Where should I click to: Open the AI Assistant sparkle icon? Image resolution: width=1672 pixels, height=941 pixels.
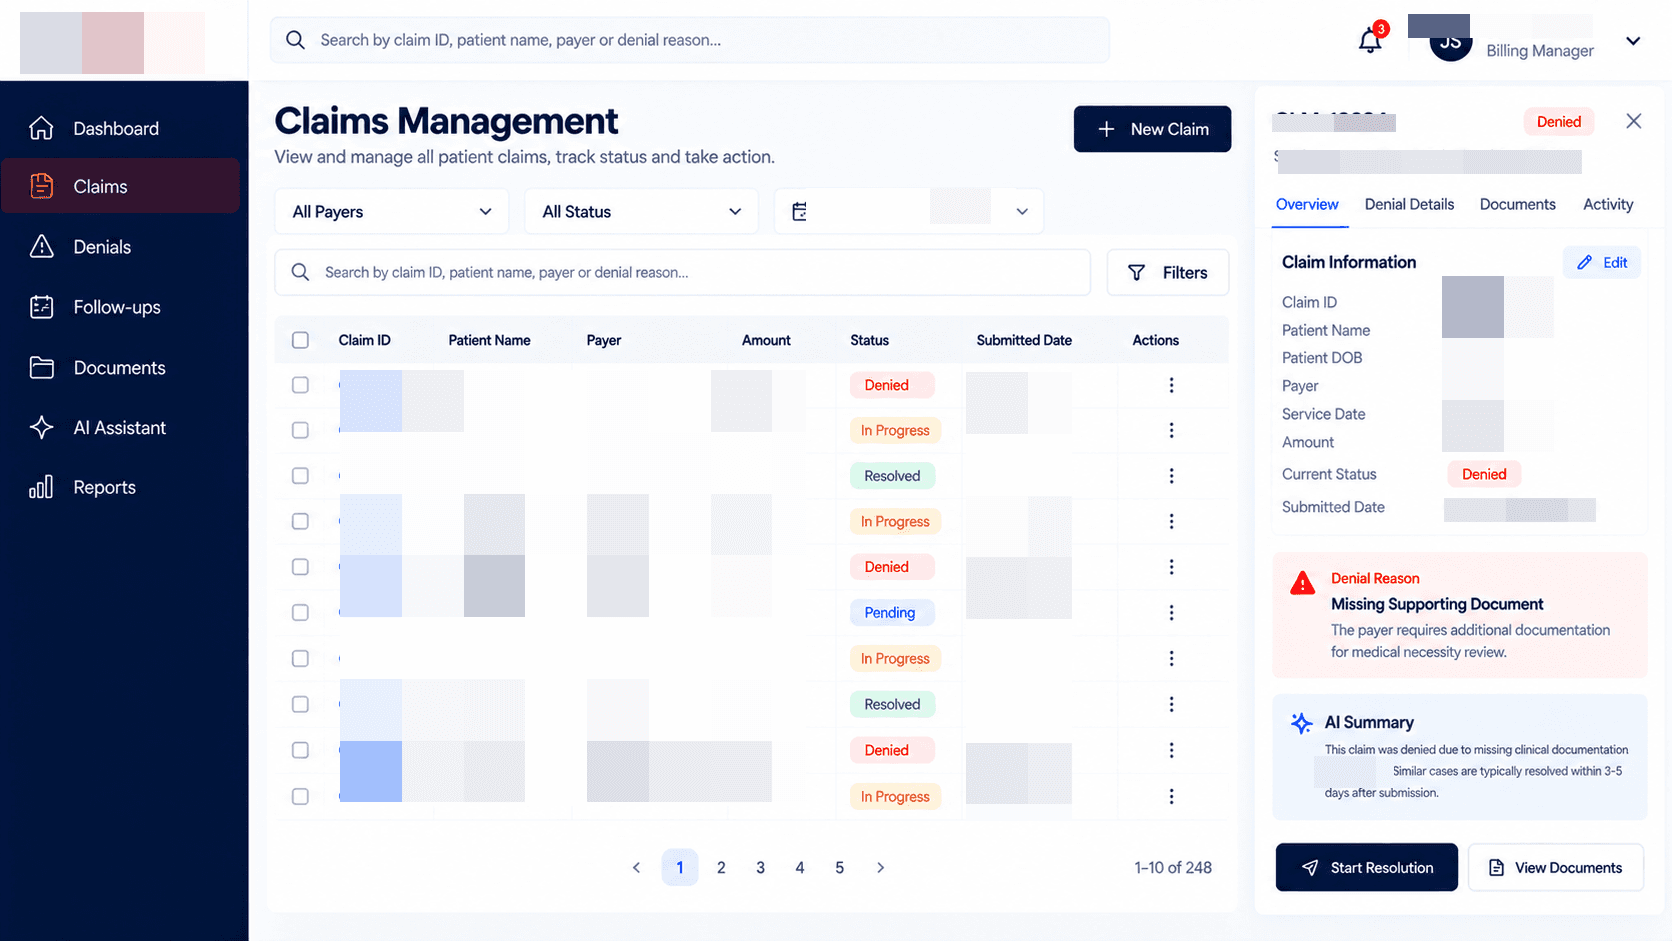tap(41, 427)
